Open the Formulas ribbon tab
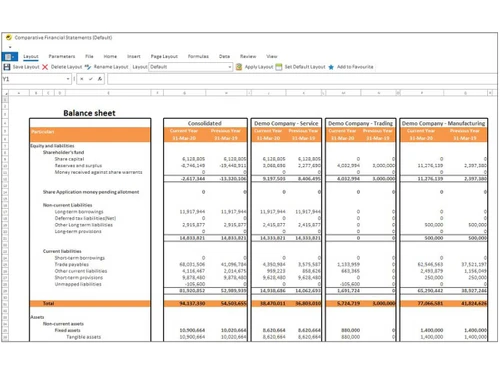Image resolution: width=500 pixels, height=375 pixels. point(198,56)
